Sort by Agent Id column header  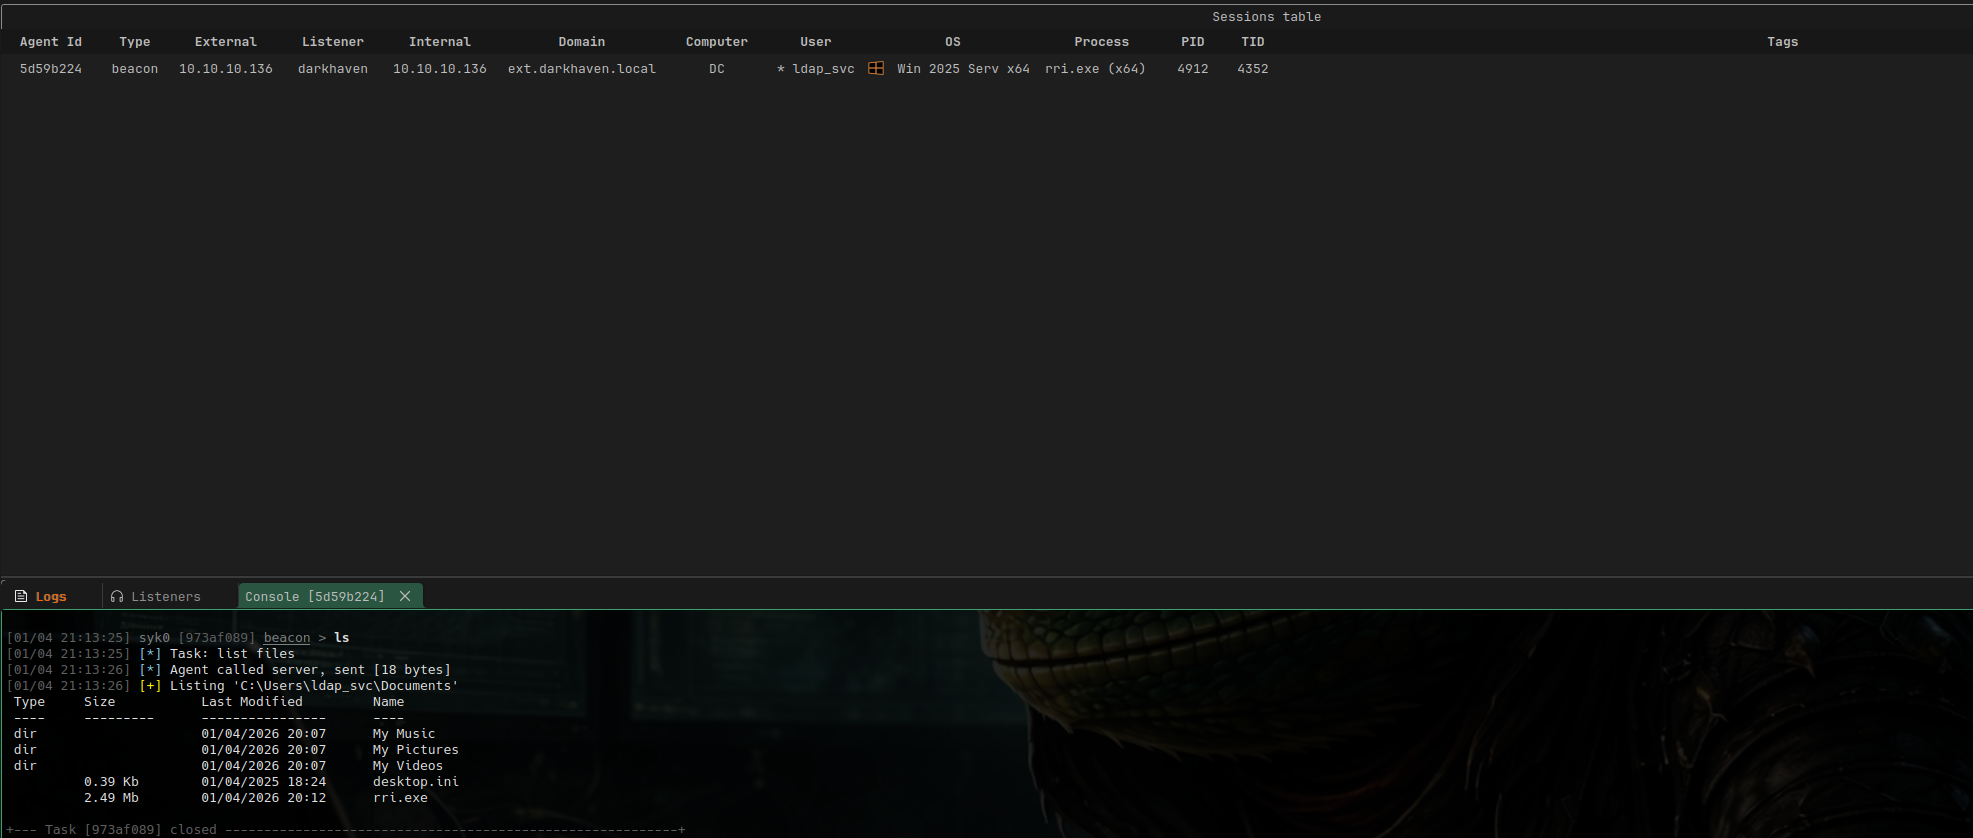pos(51,42)
